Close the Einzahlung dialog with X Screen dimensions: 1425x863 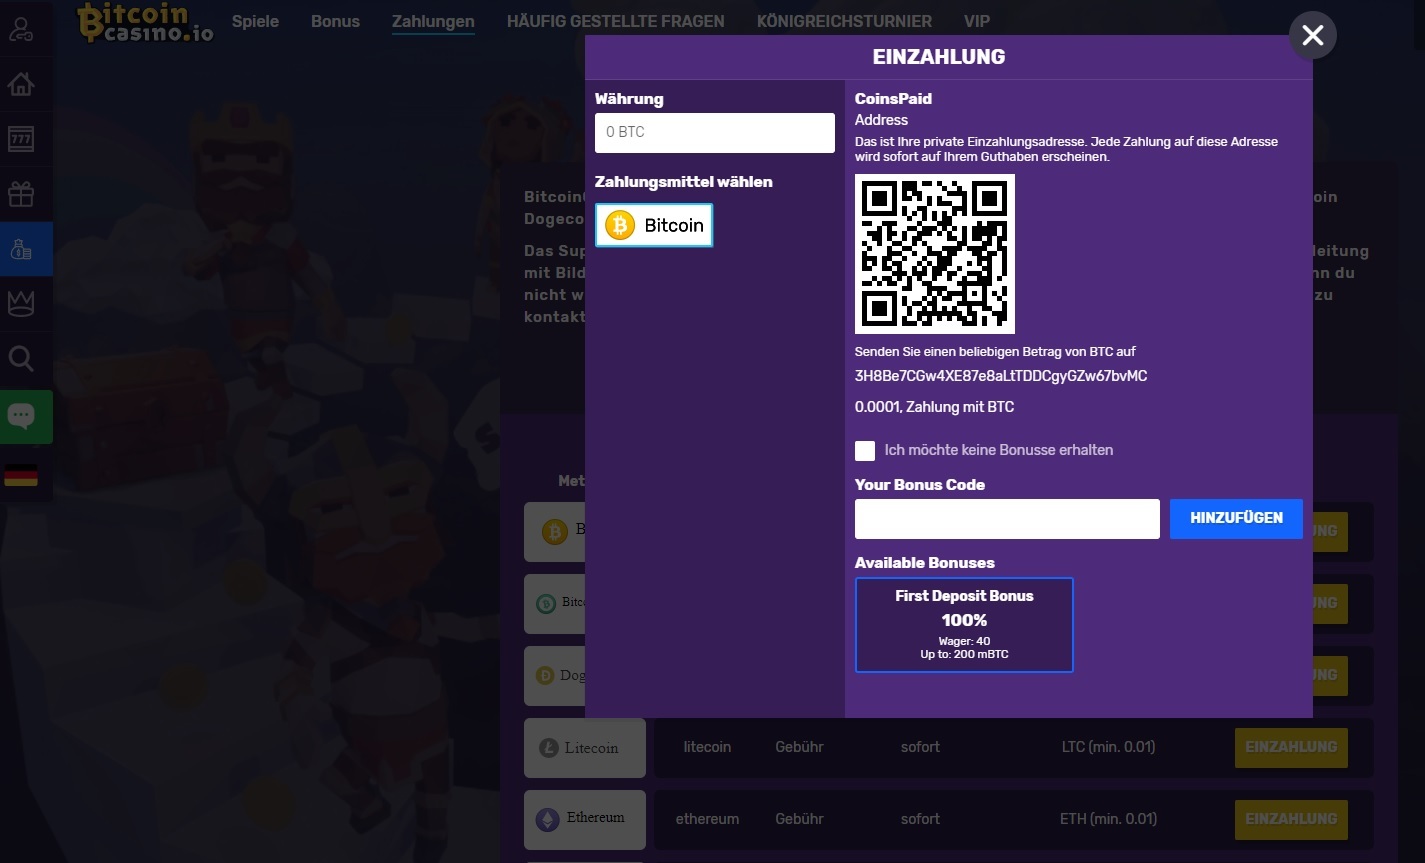coord(1312,36)
